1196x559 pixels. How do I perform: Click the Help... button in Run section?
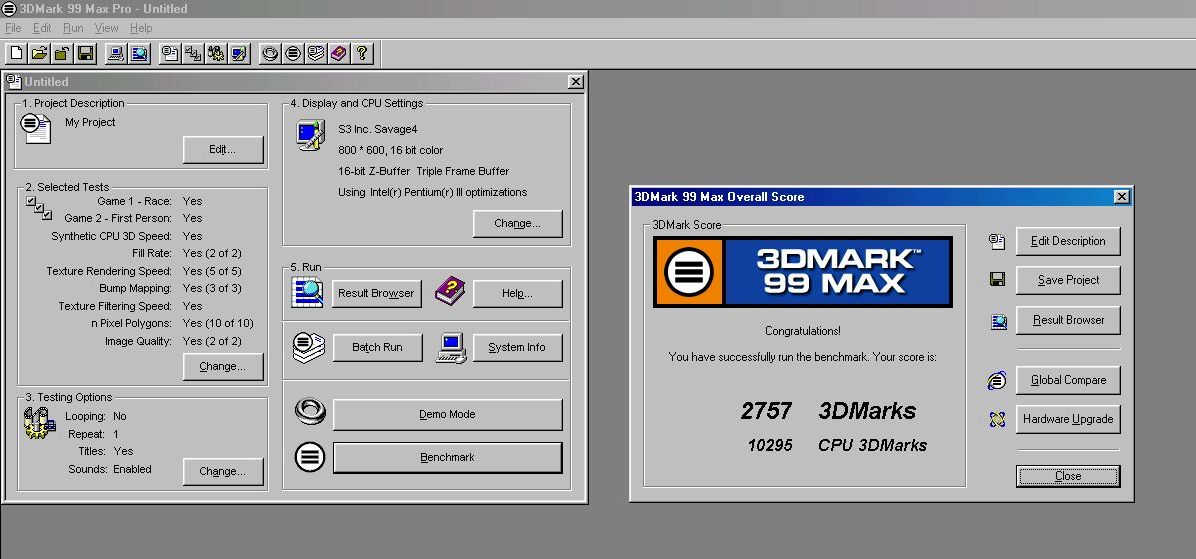(517, 293)
